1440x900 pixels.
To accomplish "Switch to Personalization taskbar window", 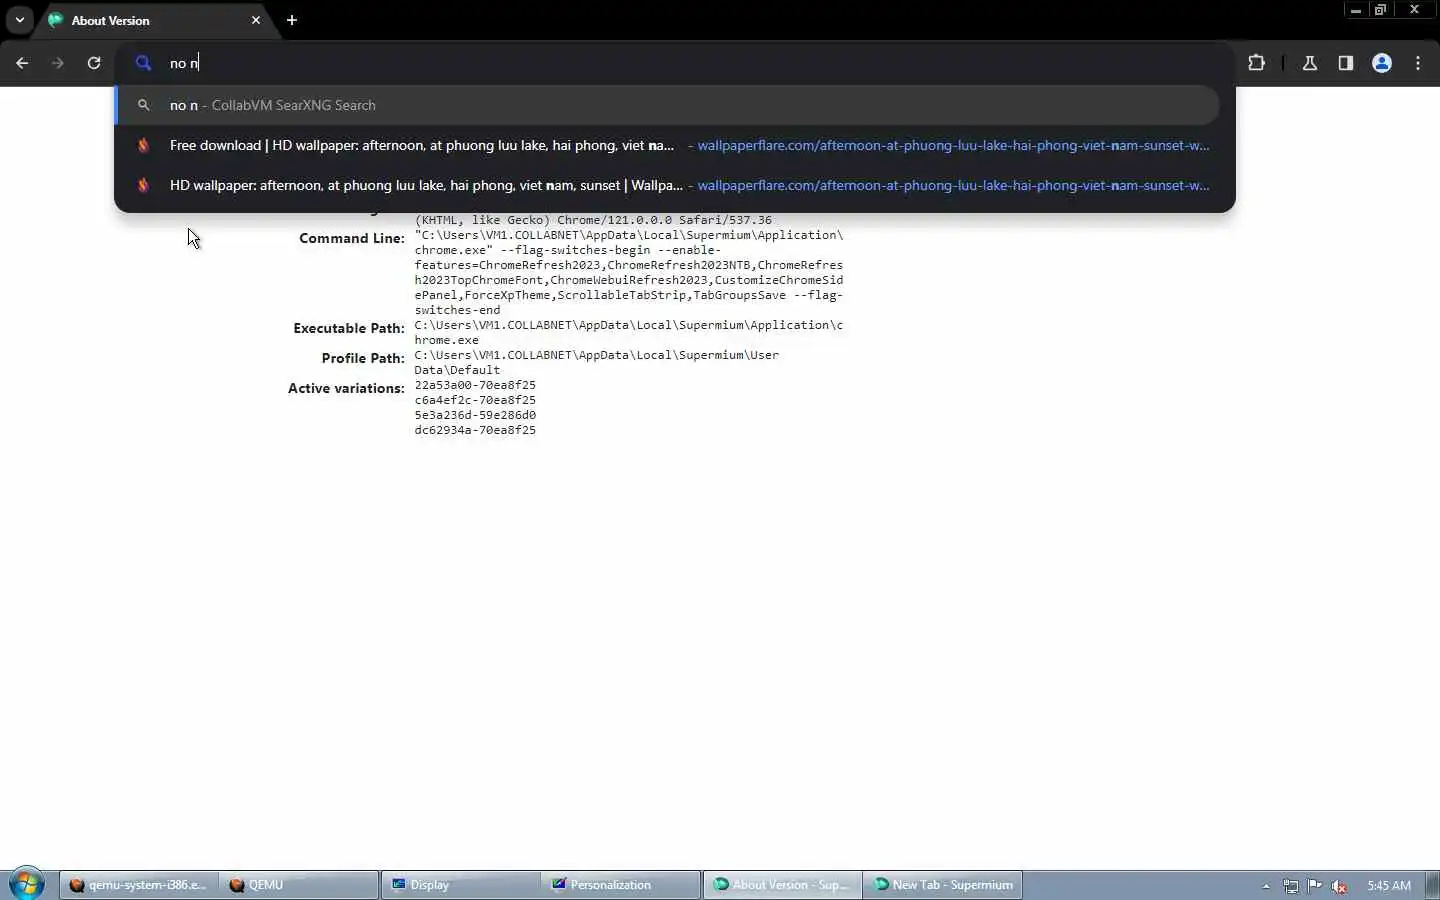I will pyautogui.click(x=621, y=885).
